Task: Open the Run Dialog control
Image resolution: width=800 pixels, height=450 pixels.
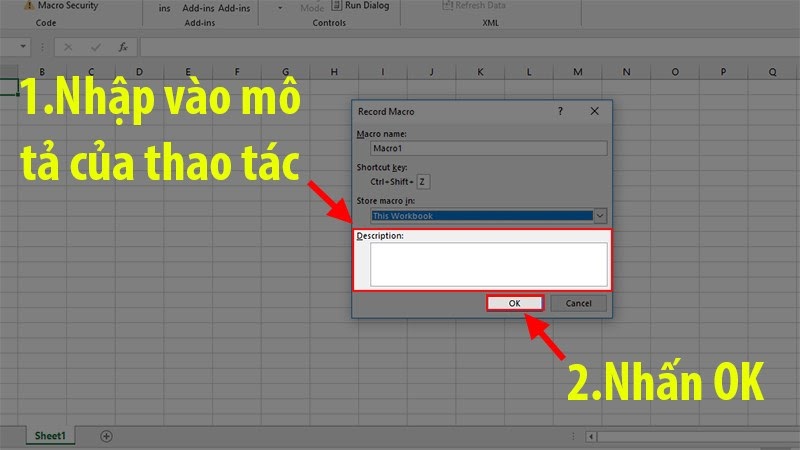Action: (360, 6)
